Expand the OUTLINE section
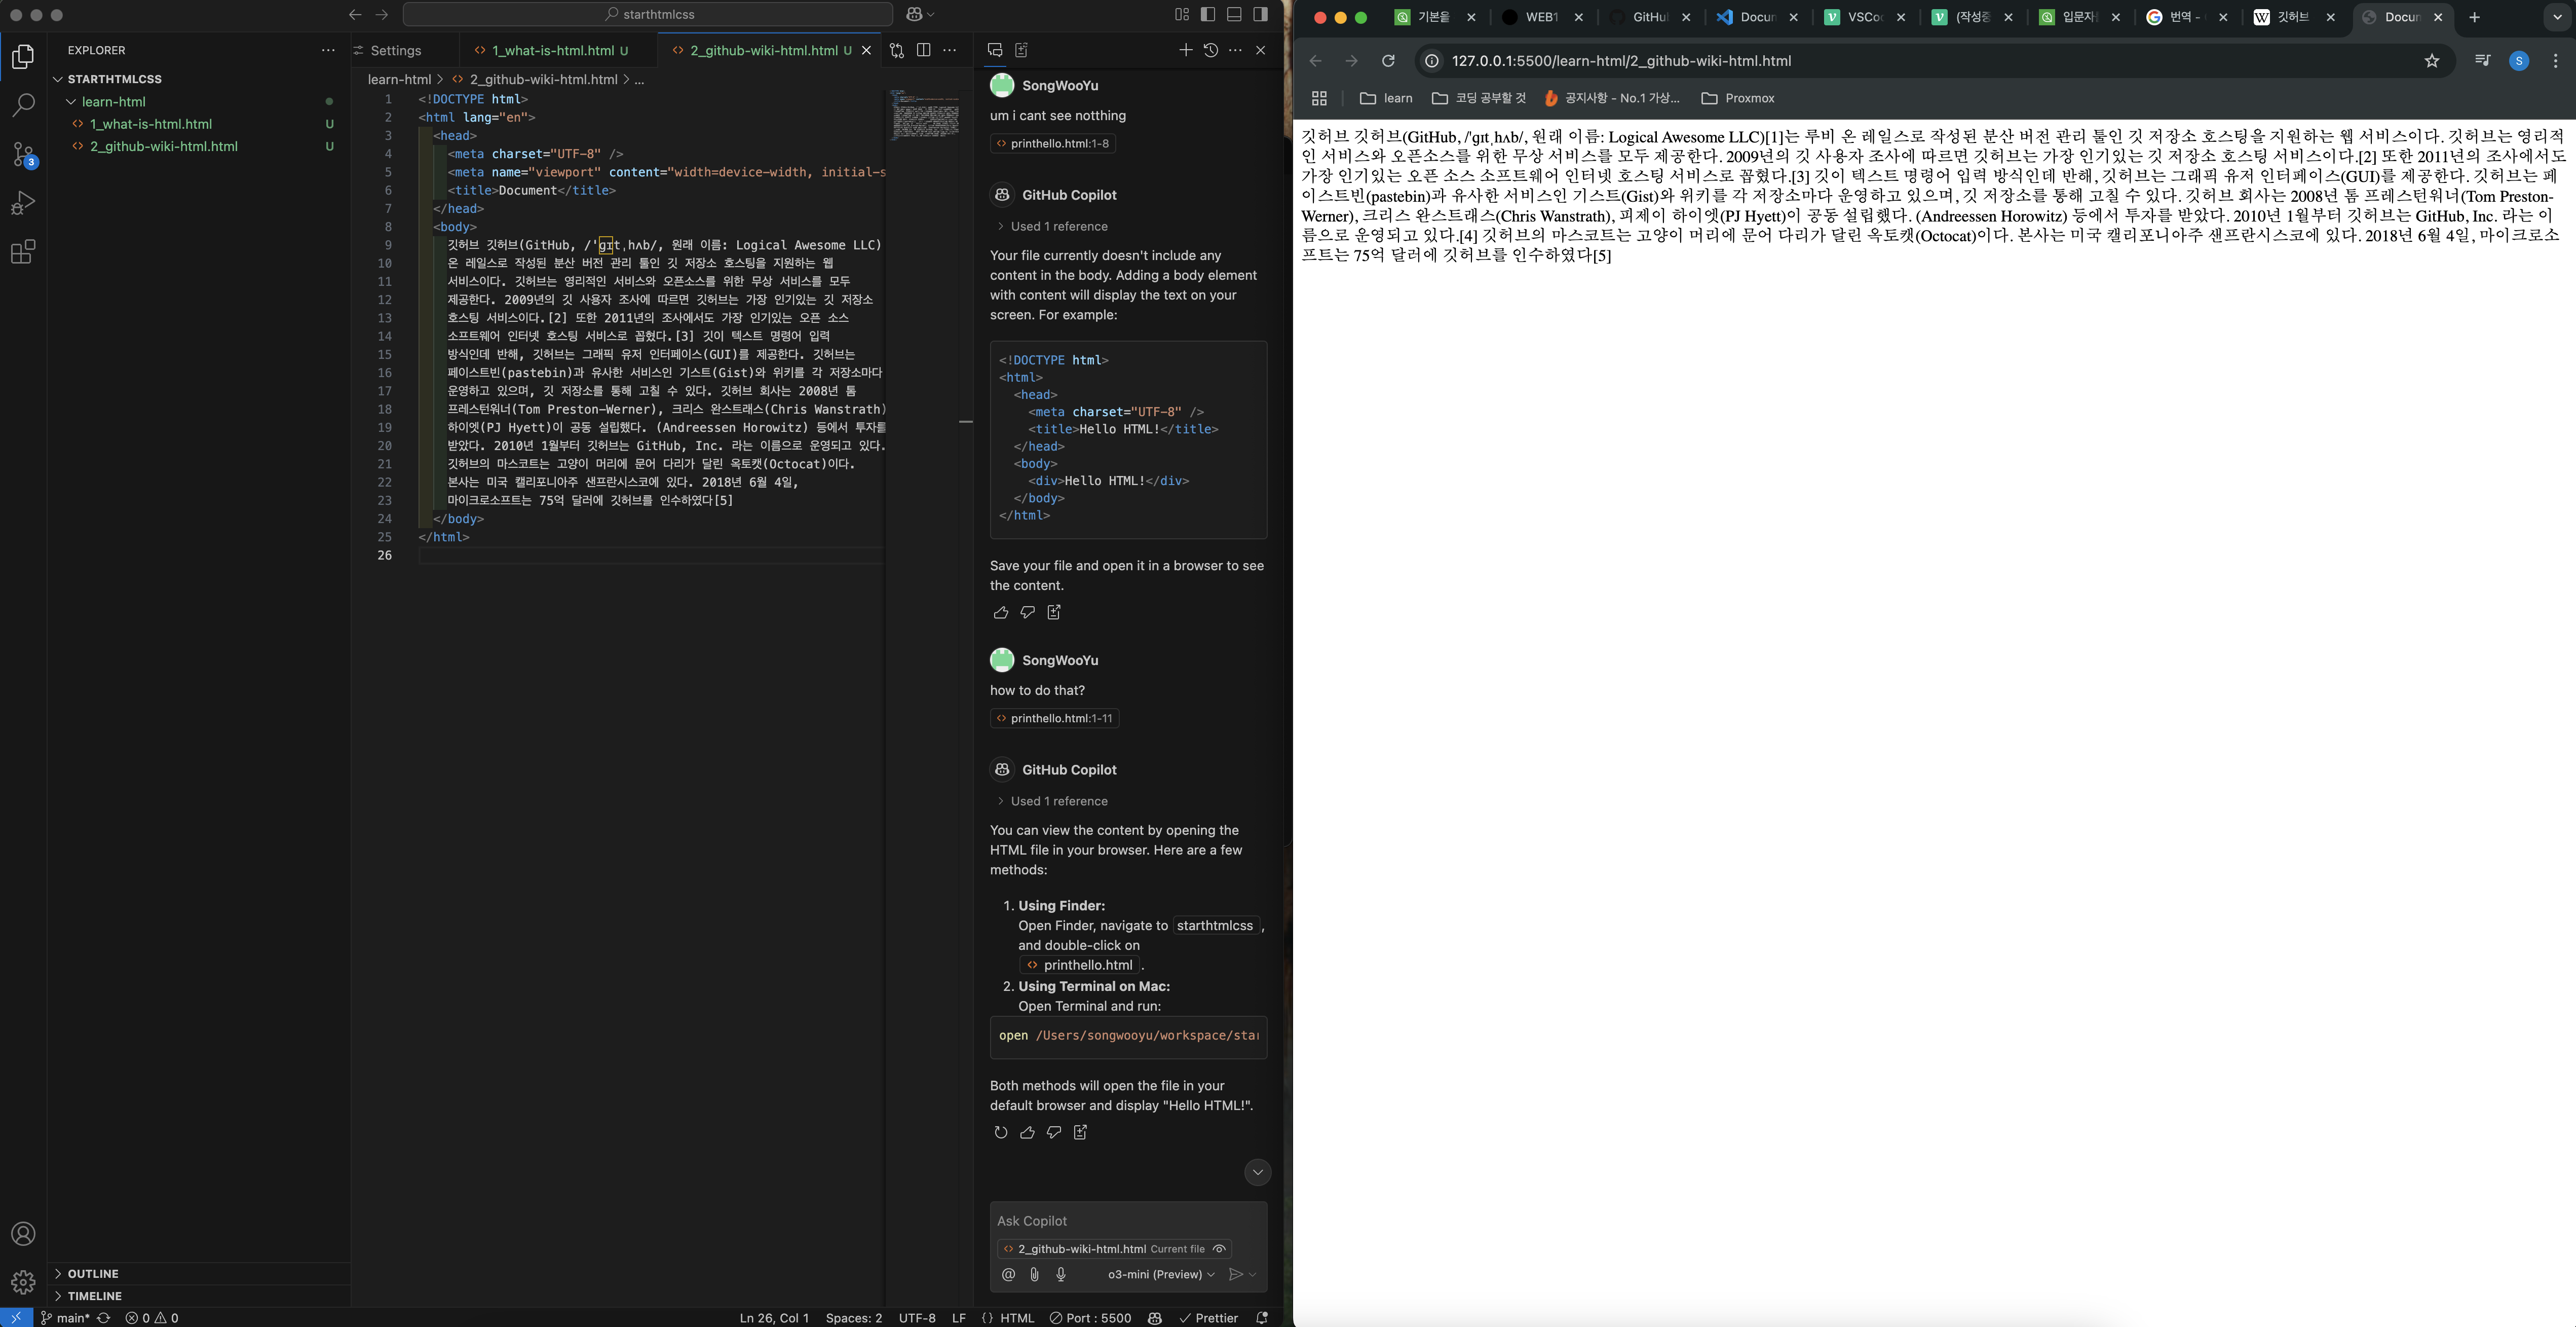The height and width of the screenshot is (1327, 2576). pos(93,1273)
